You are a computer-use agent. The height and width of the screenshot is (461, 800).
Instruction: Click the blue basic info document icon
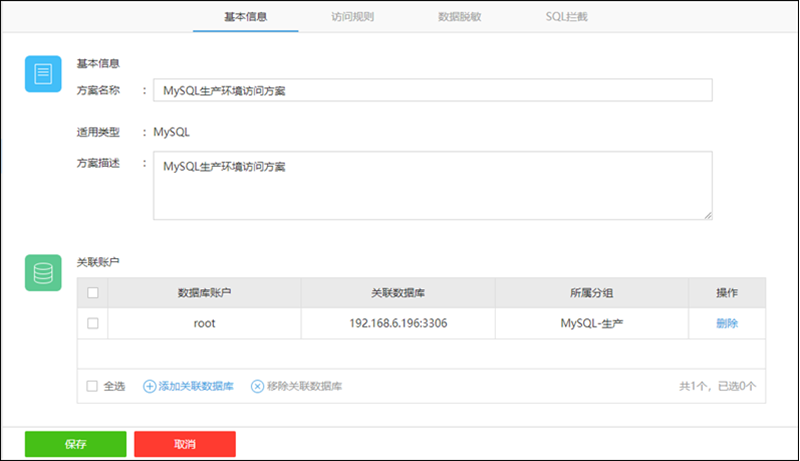[x=44, y=74]
